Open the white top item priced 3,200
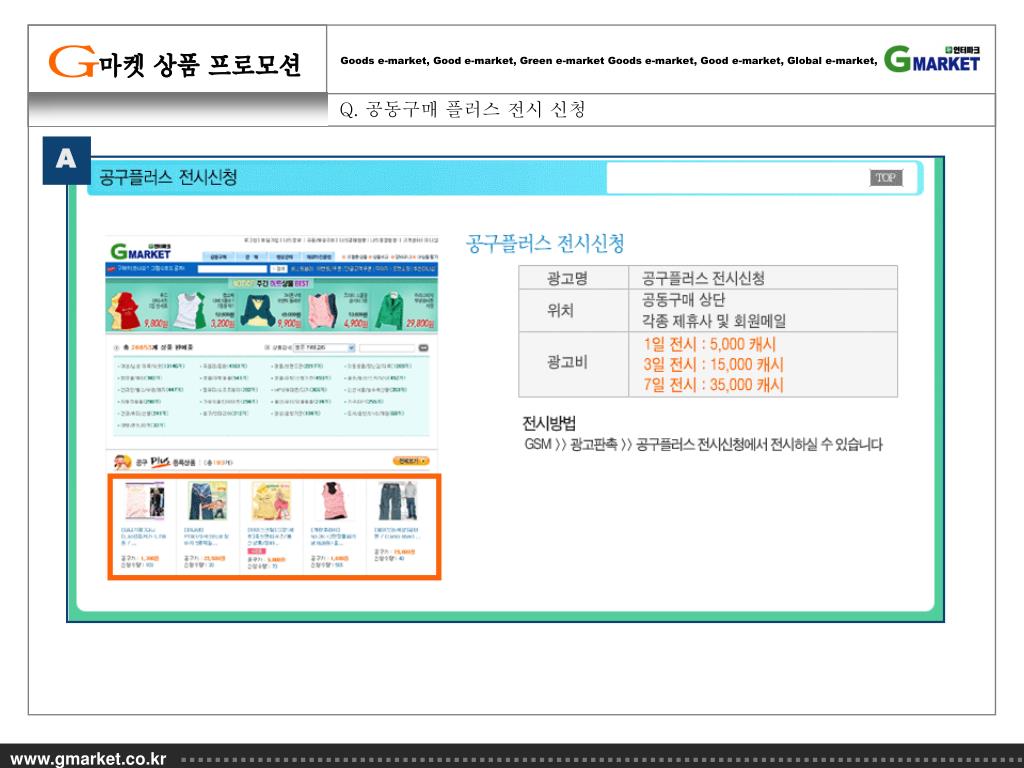 point(203,310)
